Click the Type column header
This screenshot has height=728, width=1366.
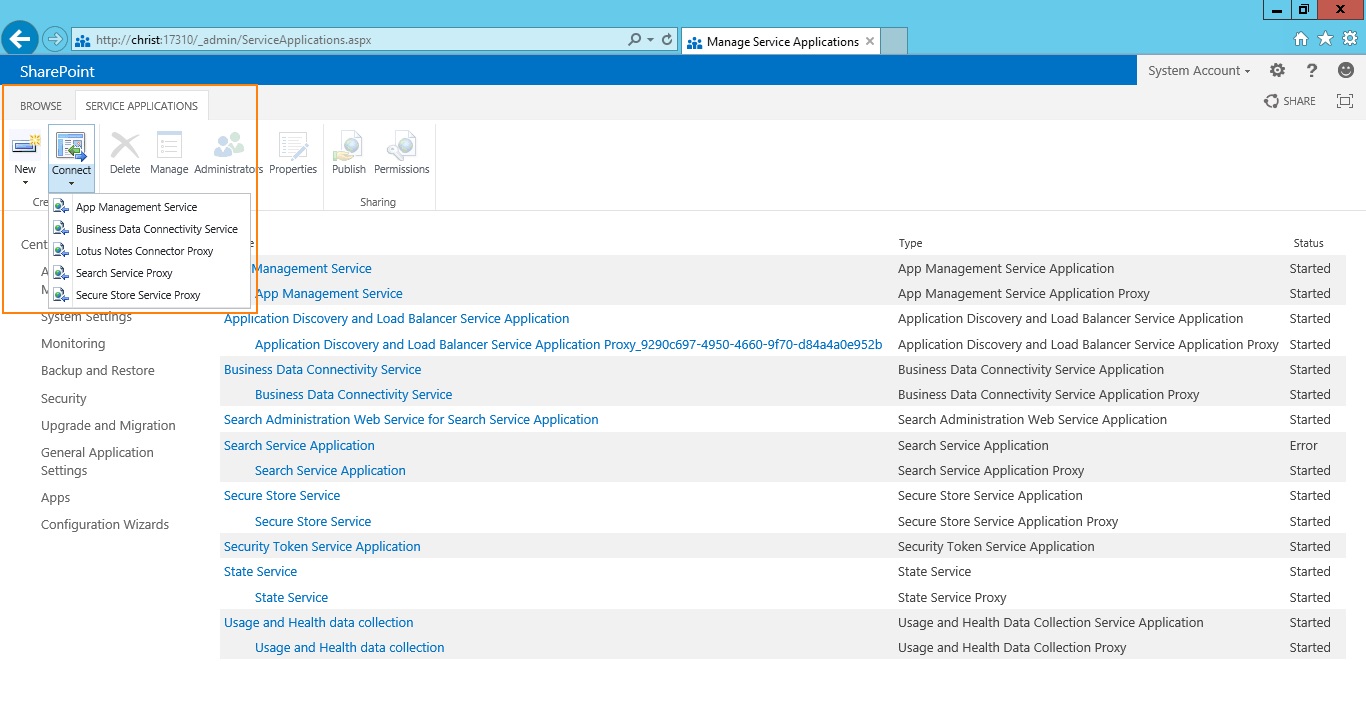(x=910, y=243)
